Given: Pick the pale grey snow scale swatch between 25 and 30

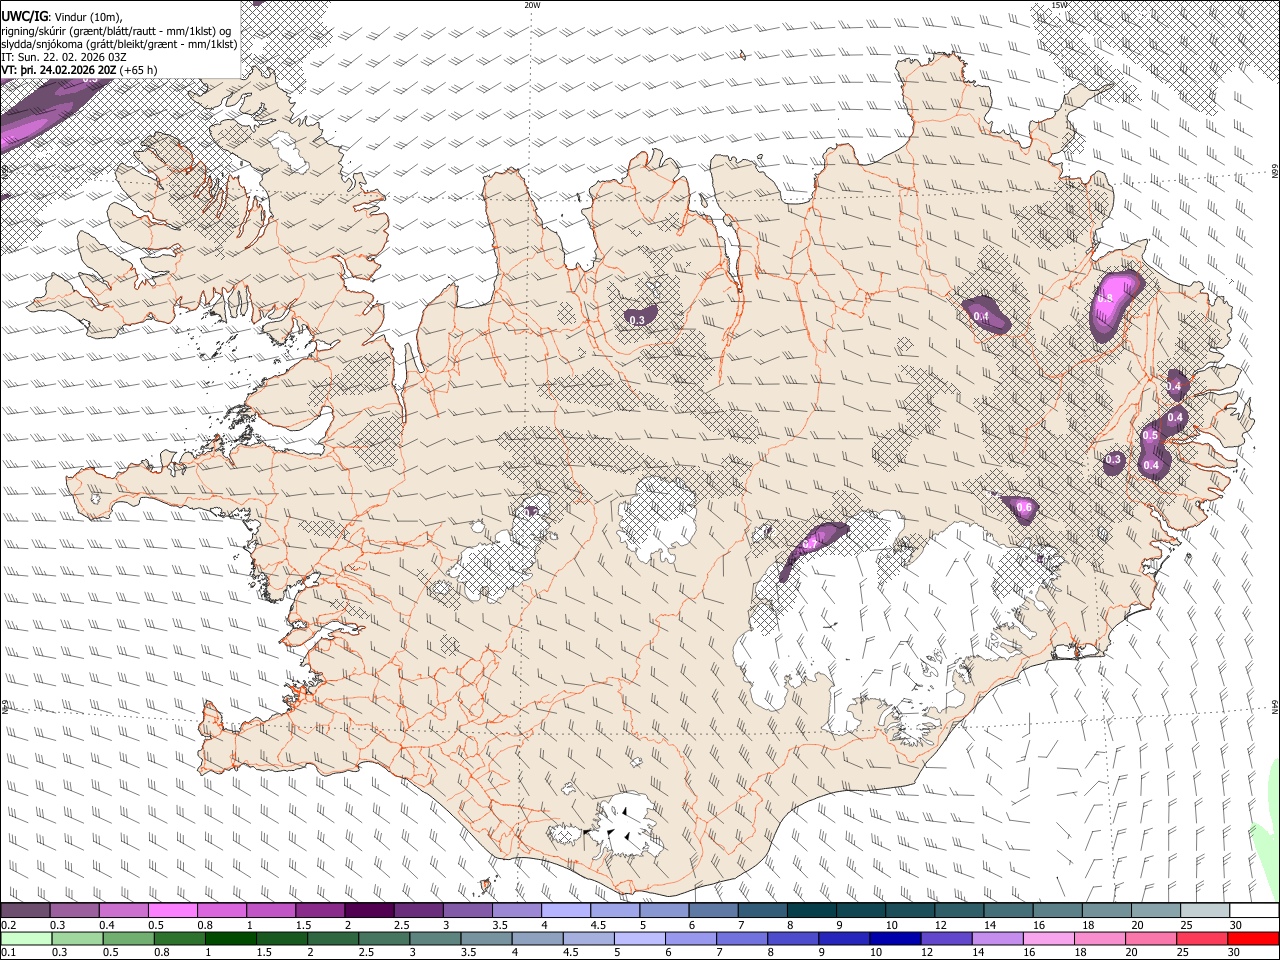Looking at the screenshot, I should point(1206,910).
